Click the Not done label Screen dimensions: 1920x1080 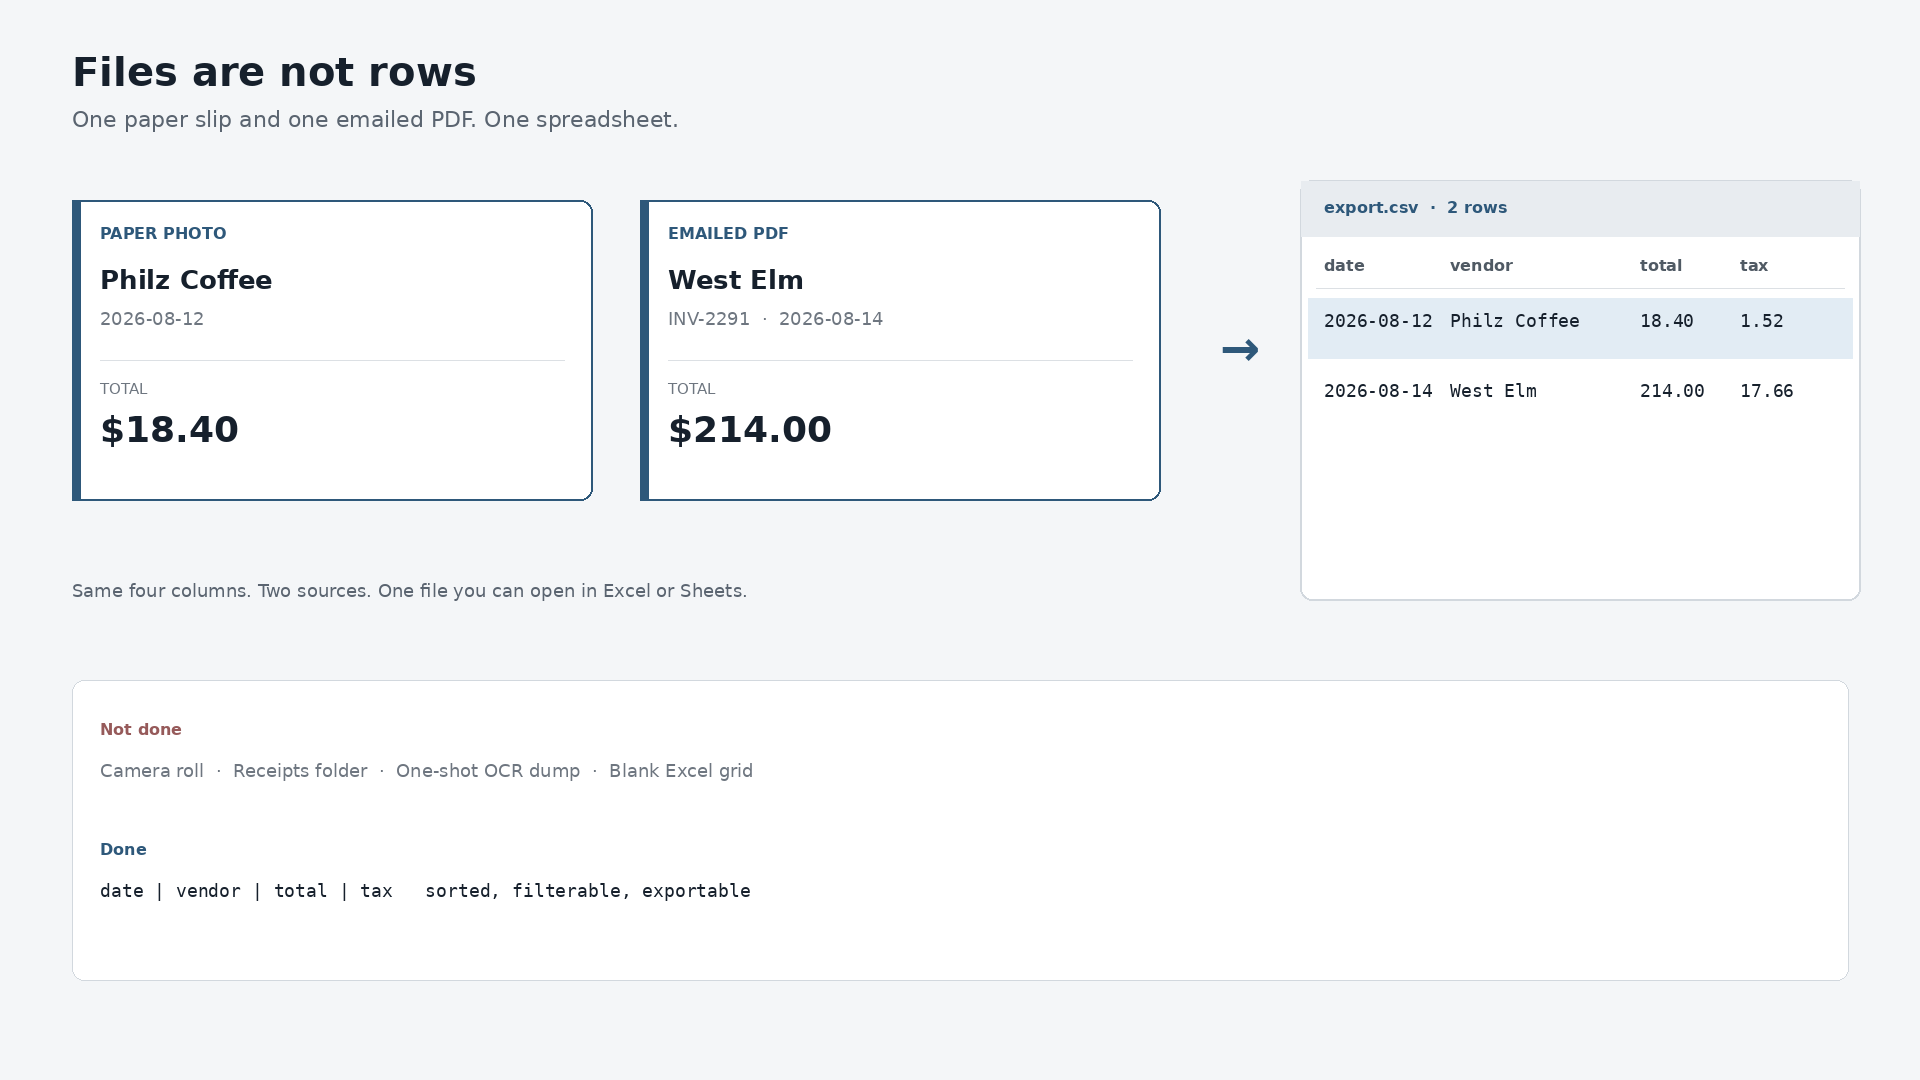point(141,730)
